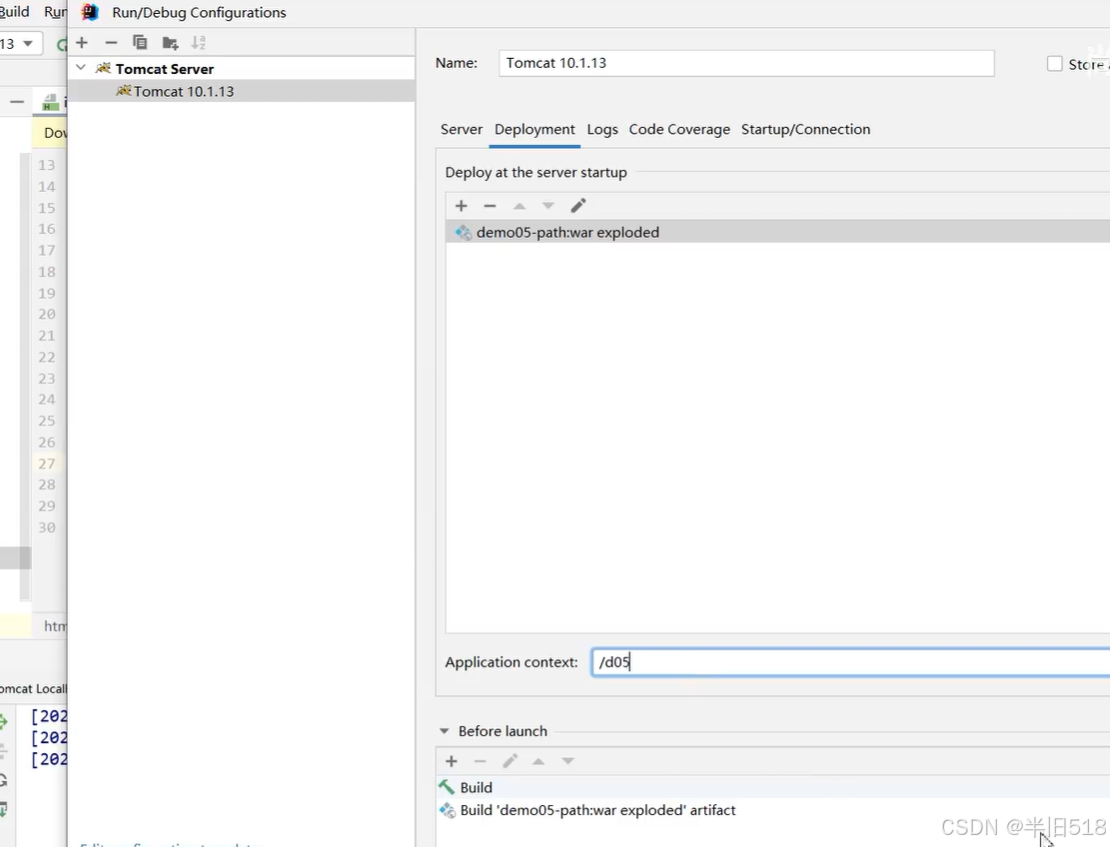Screen dimensions: 1110x847
Task: Switch to the Deployment tab
Action: (x=534, y=130)
